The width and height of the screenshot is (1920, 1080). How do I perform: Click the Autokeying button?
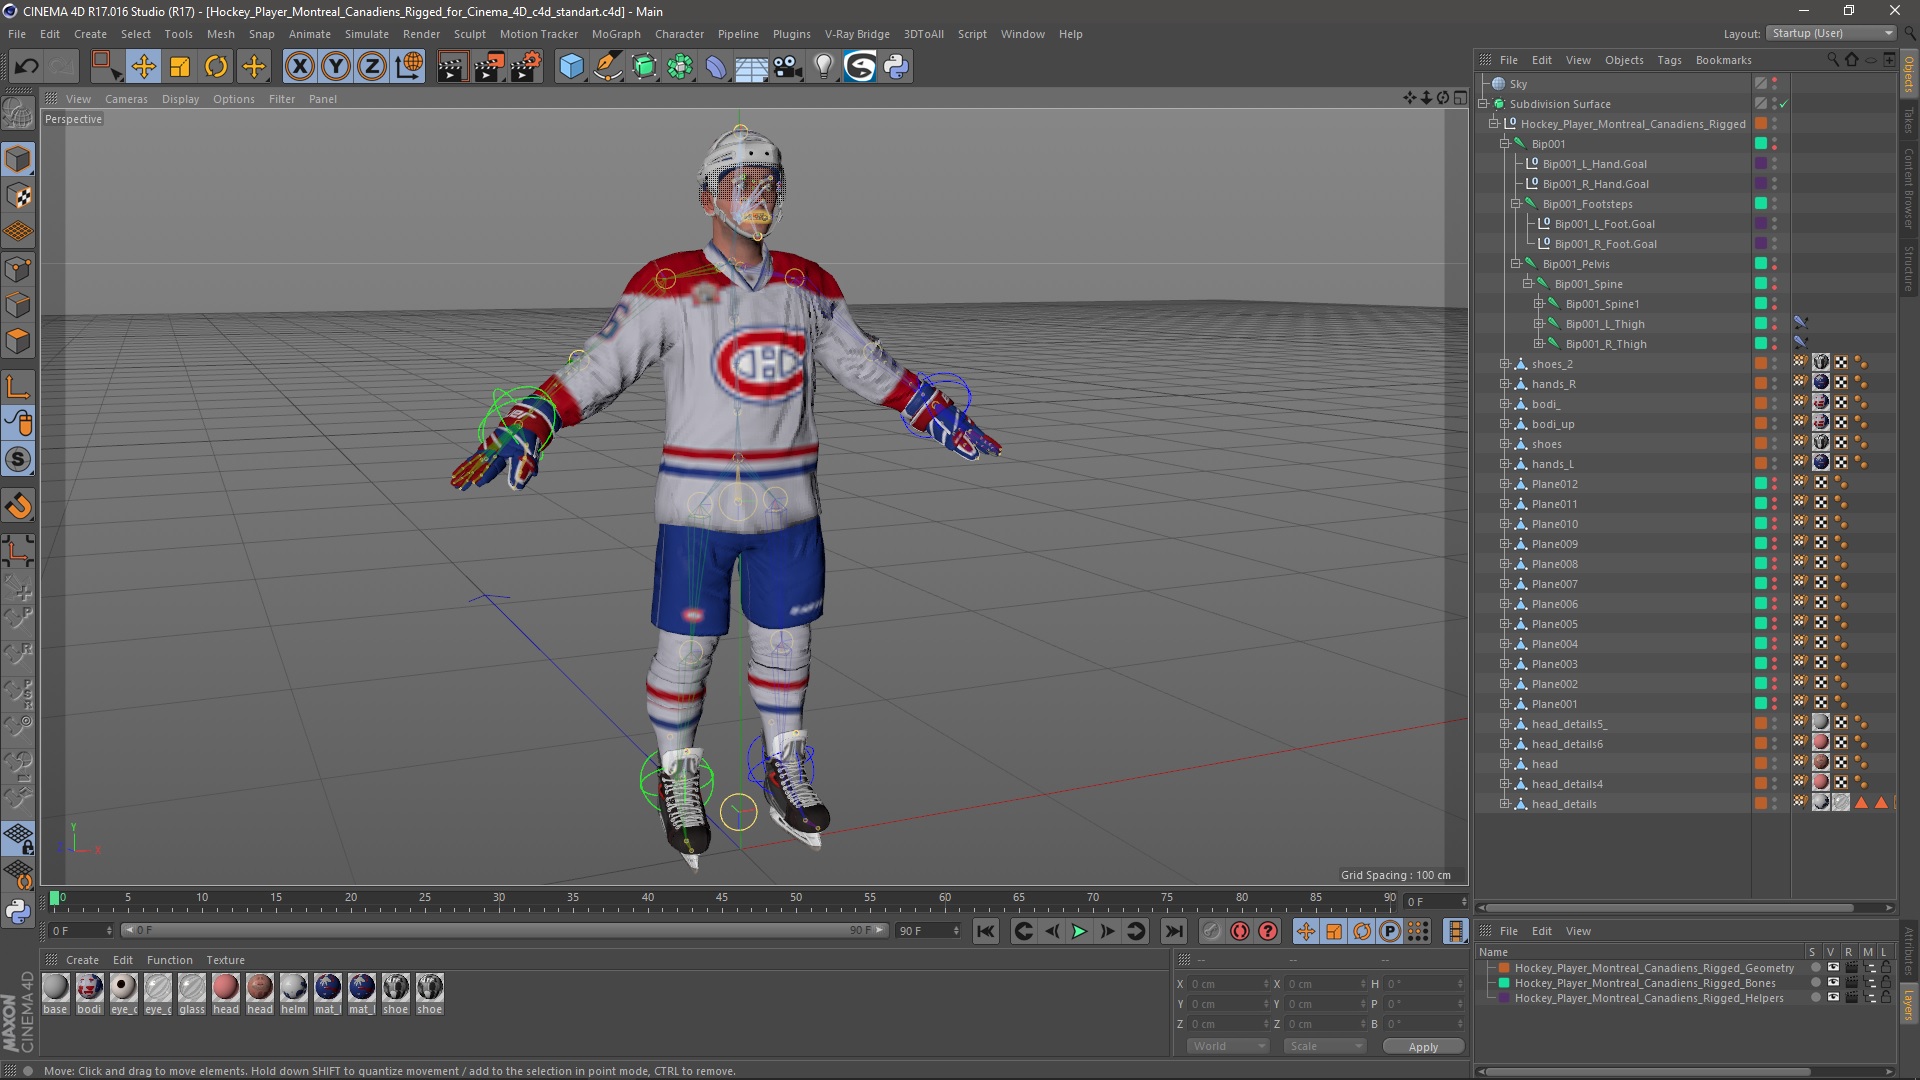pyautogui.click(x=1240, y=931)
